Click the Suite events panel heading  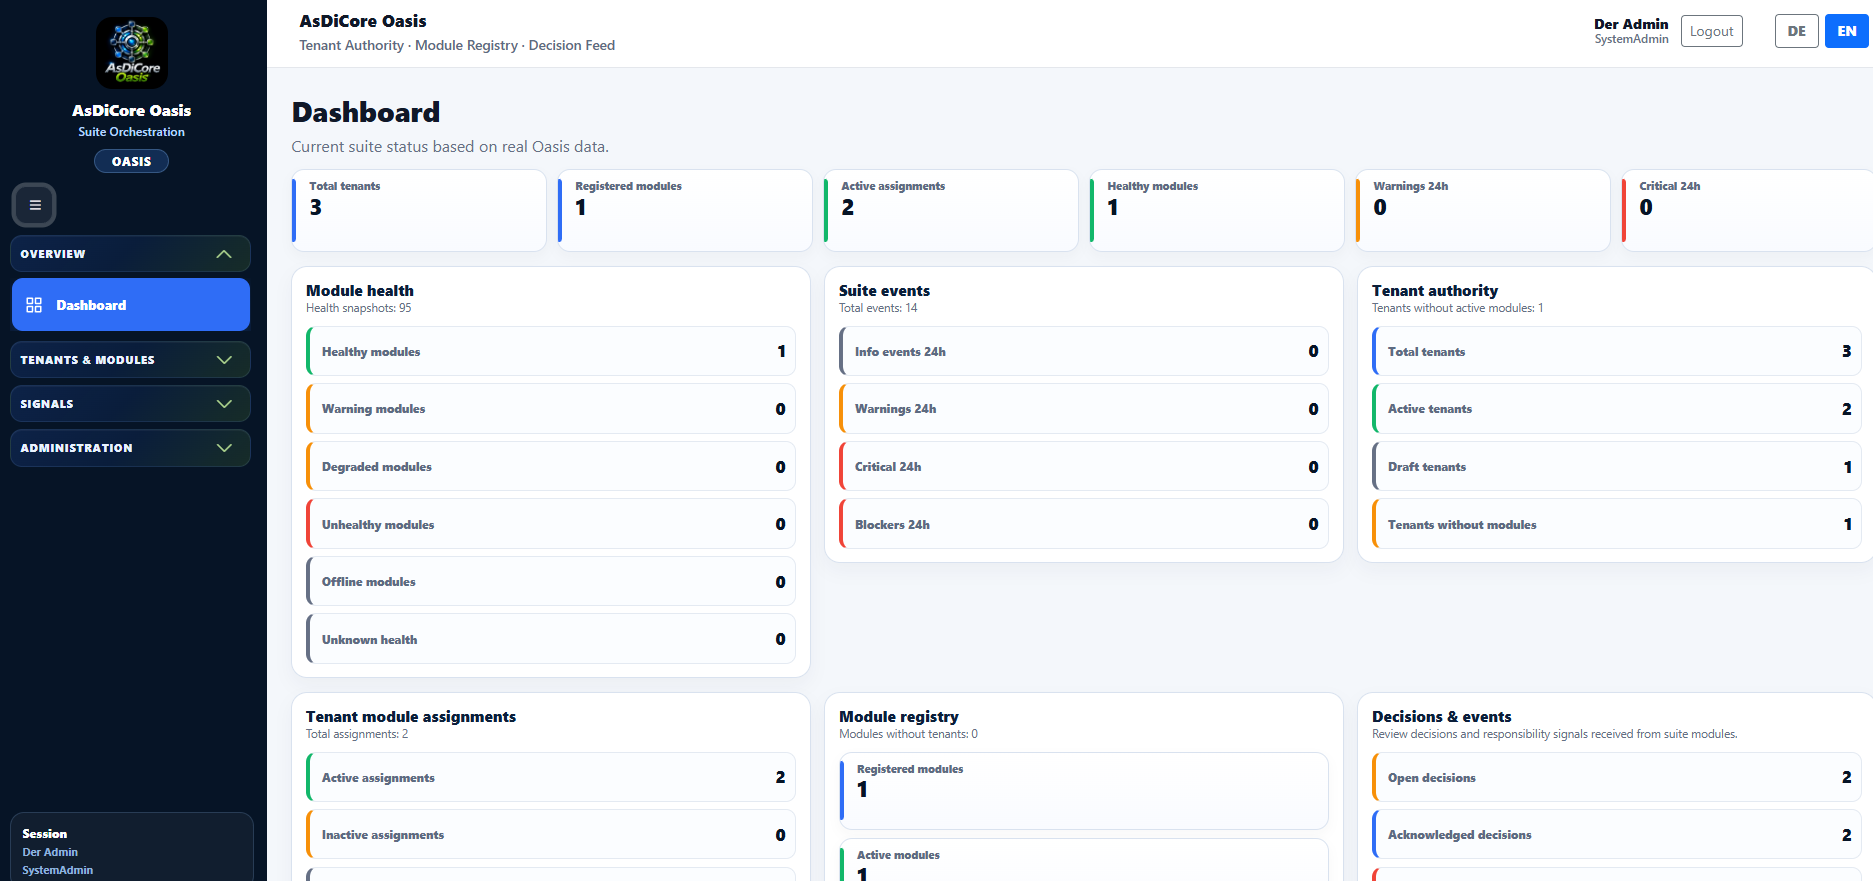[x=884, y=291]
